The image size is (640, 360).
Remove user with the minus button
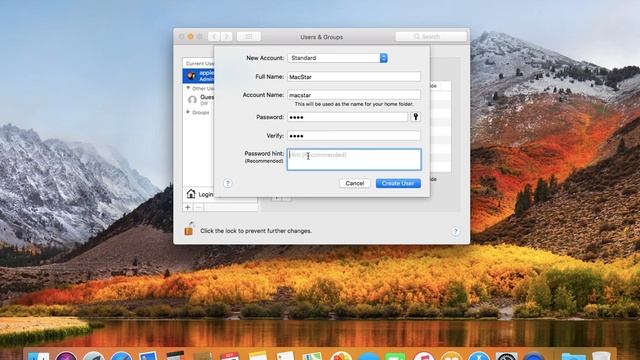198,207
